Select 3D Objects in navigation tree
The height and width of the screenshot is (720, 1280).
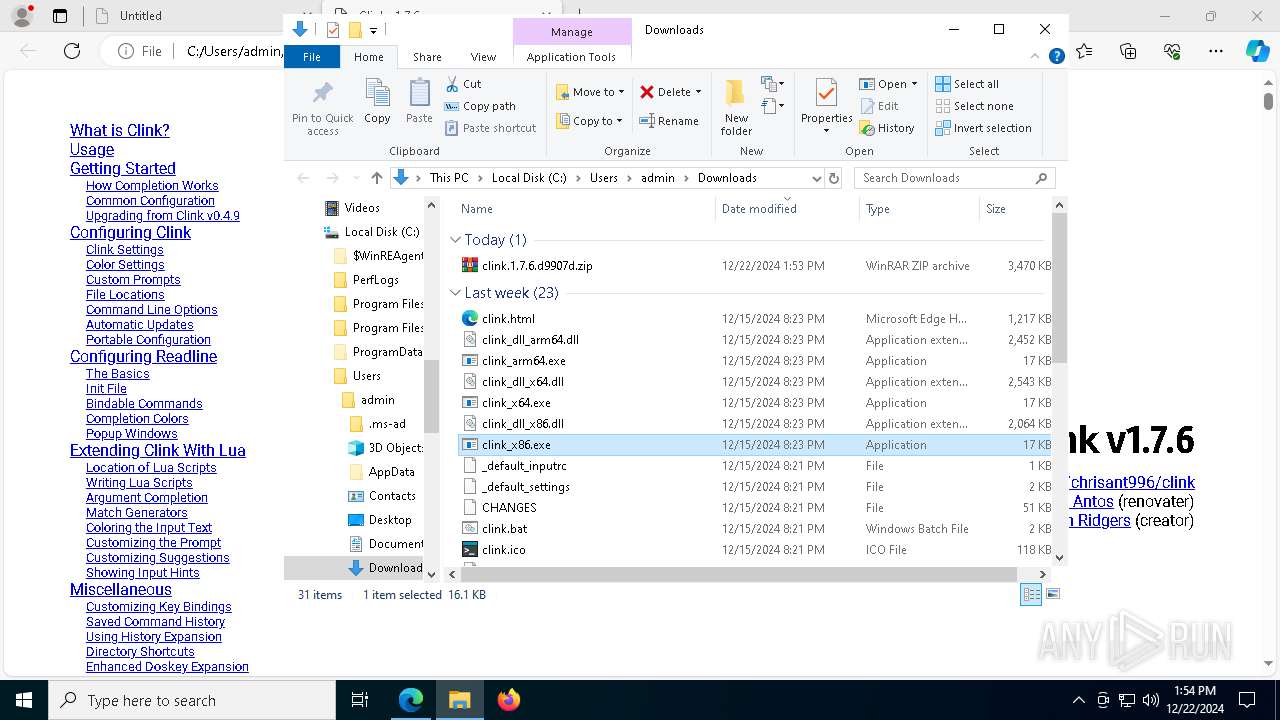[x=385, y=448]
